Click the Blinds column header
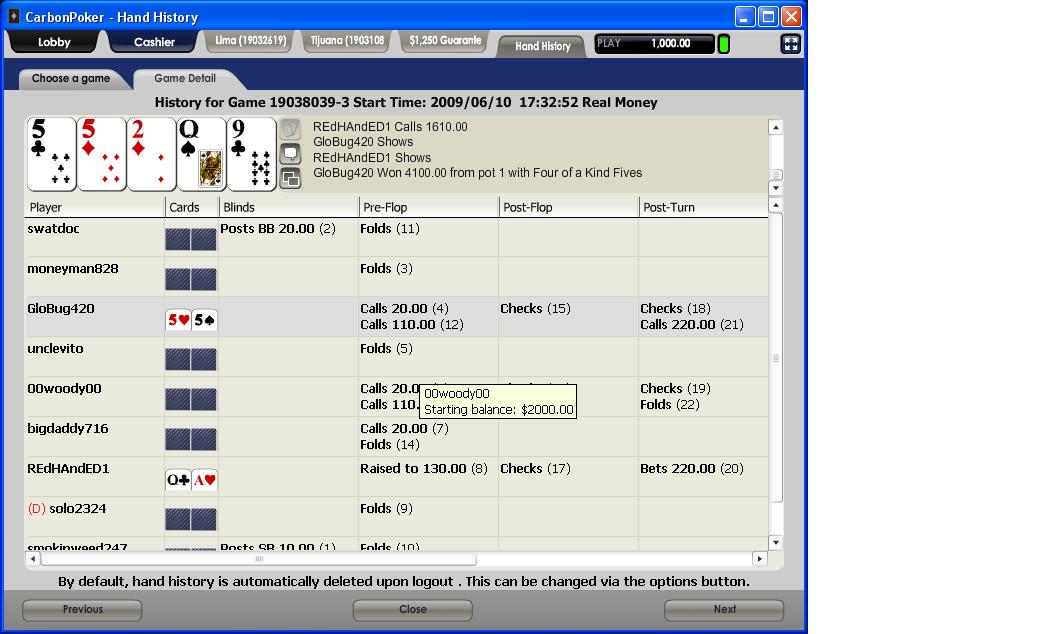The height and width of the screenshot is (634, 1048). pyautogui.click(x=289, y=208)
